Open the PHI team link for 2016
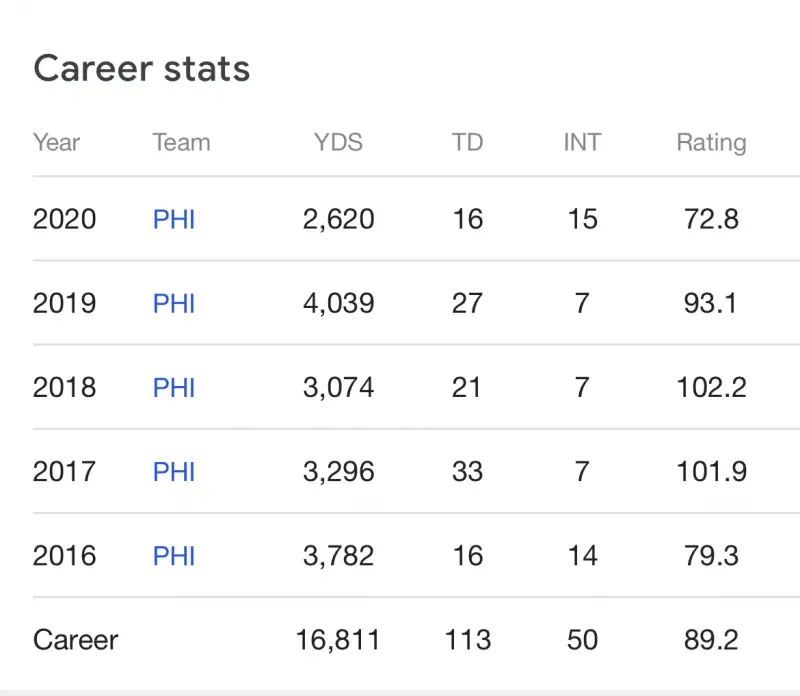800x696 pixels. tap(174, 555)
